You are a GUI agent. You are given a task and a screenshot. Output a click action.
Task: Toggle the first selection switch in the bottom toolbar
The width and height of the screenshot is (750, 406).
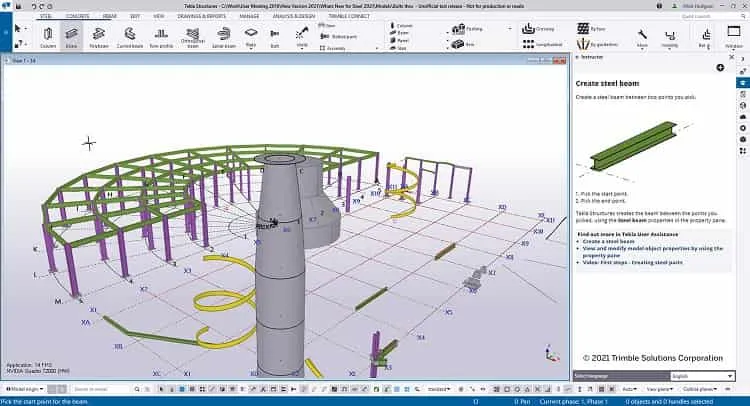pos(162,389)
